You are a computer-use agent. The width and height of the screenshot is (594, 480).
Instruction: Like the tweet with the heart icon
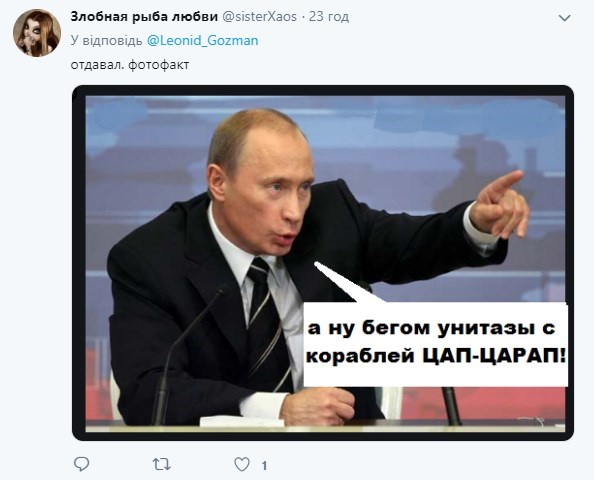[242, 464]
